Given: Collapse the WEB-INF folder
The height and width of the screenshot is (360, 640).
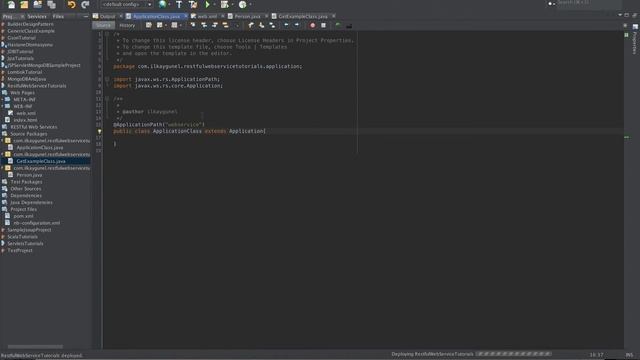Looking at the screenshot, I should [x=2, y=106].
